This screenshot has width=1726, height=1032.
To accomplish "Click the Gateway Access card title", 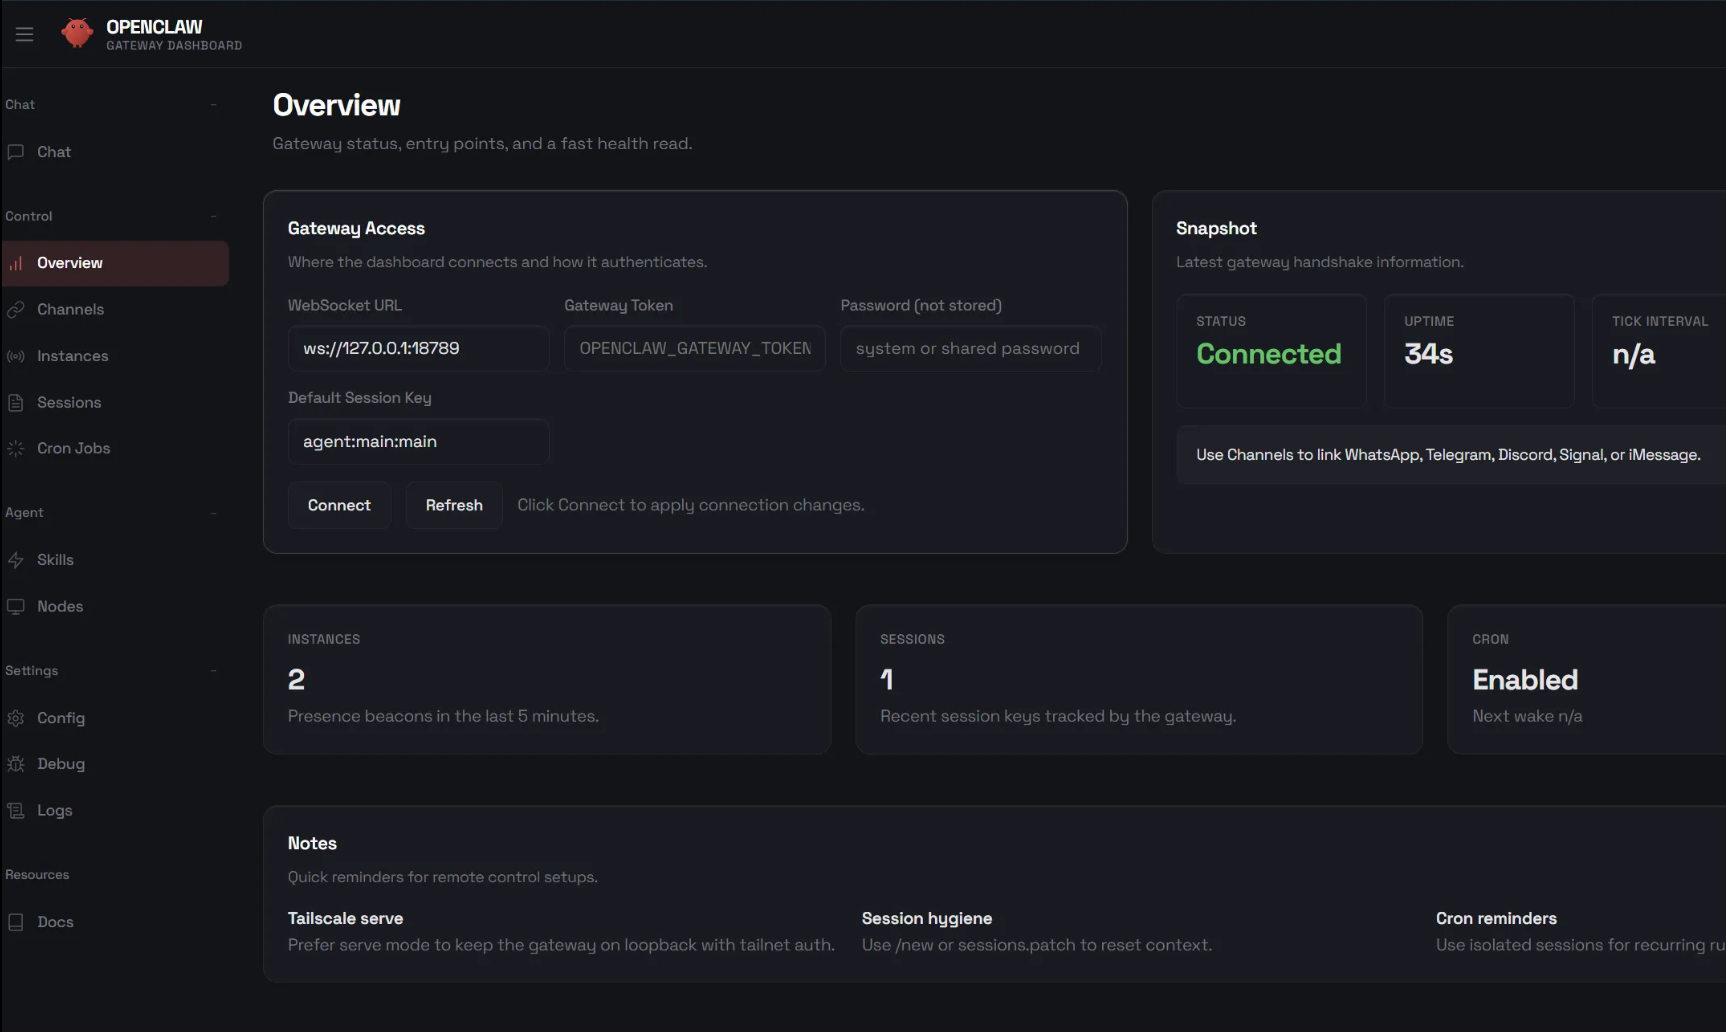I will tap(356, 228).
